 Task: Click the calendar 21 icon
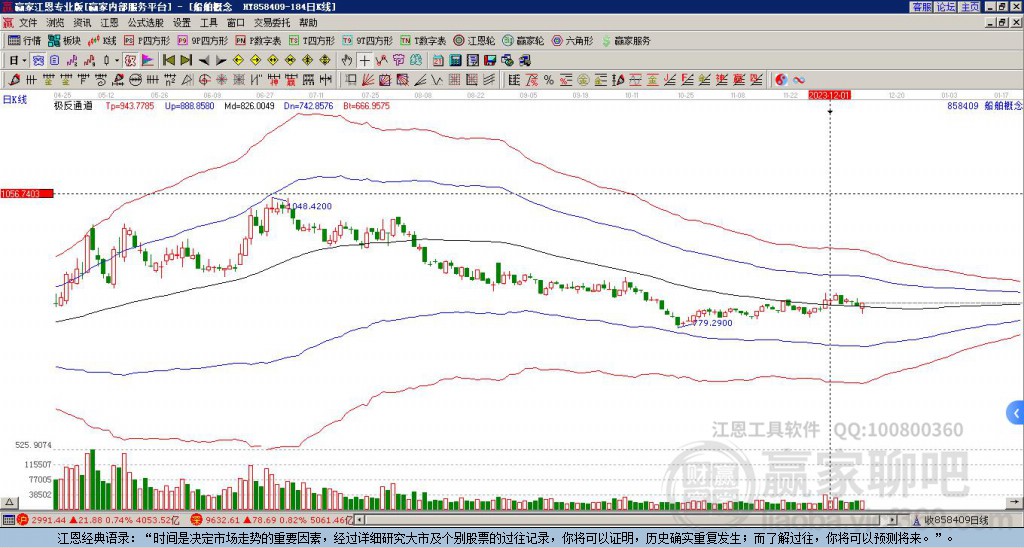coord(438,61)
